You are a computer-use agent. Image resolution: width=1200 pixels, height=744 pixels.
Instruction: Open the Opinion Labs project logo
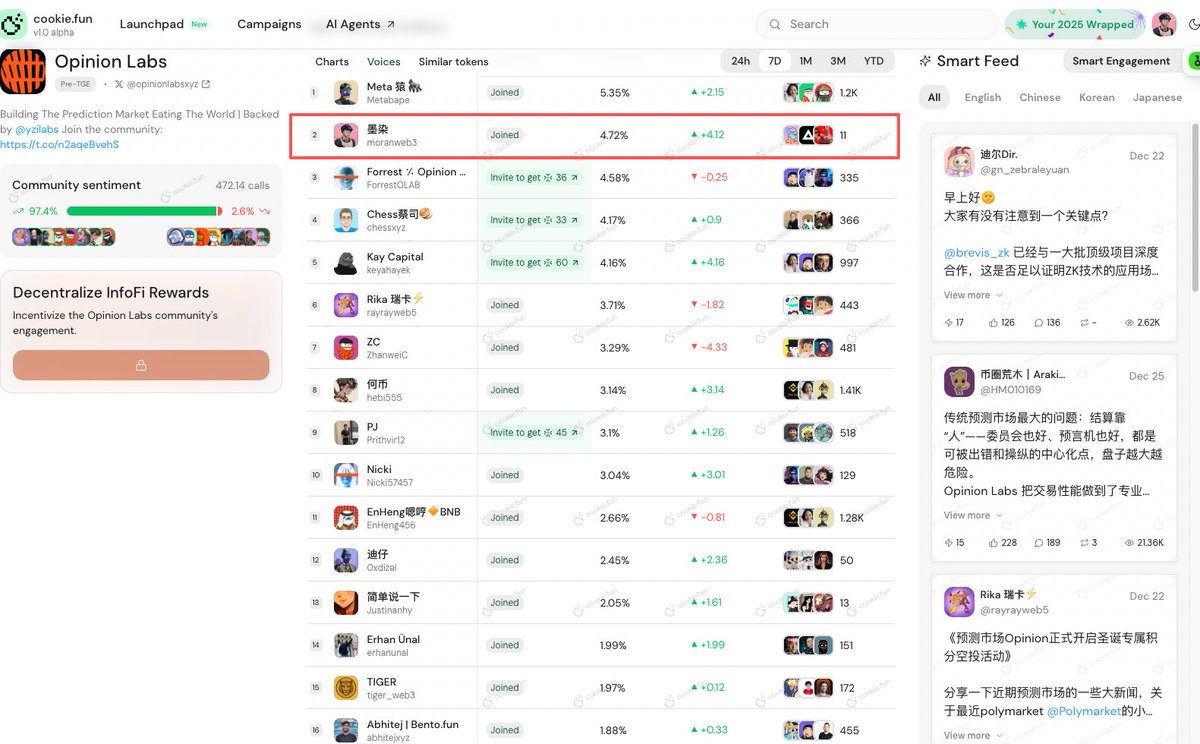coord(23,72)
